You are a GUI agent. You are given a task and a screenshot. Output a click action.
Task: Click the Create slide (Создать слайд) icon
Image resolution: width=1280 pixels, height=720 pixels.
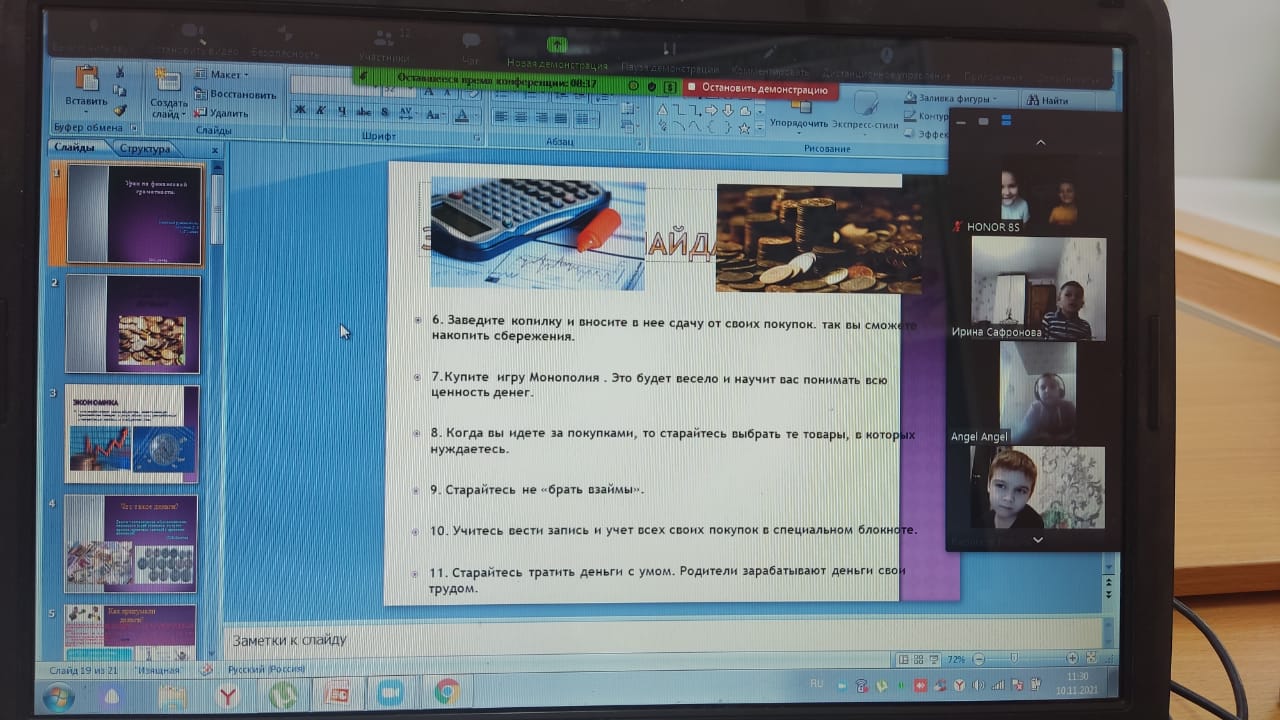(169, 82)
